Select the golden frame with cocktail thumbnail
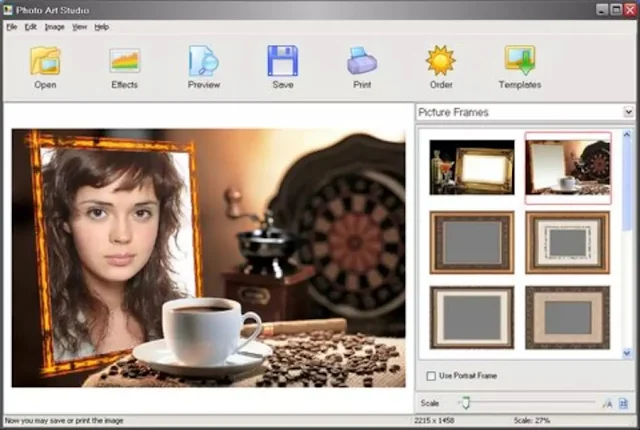The width and height of the screenshot is (640, 430). [x=472, y=167]
